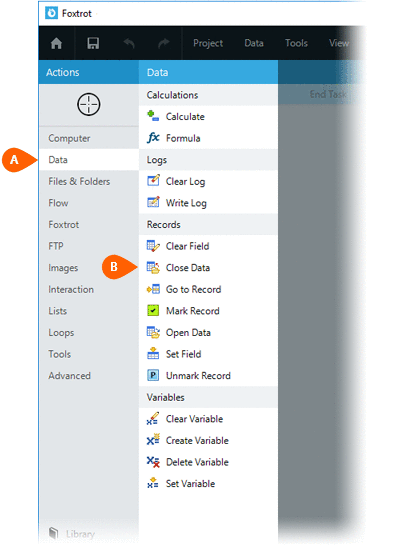
Task: Open the View menu
Action: point(339,43)
